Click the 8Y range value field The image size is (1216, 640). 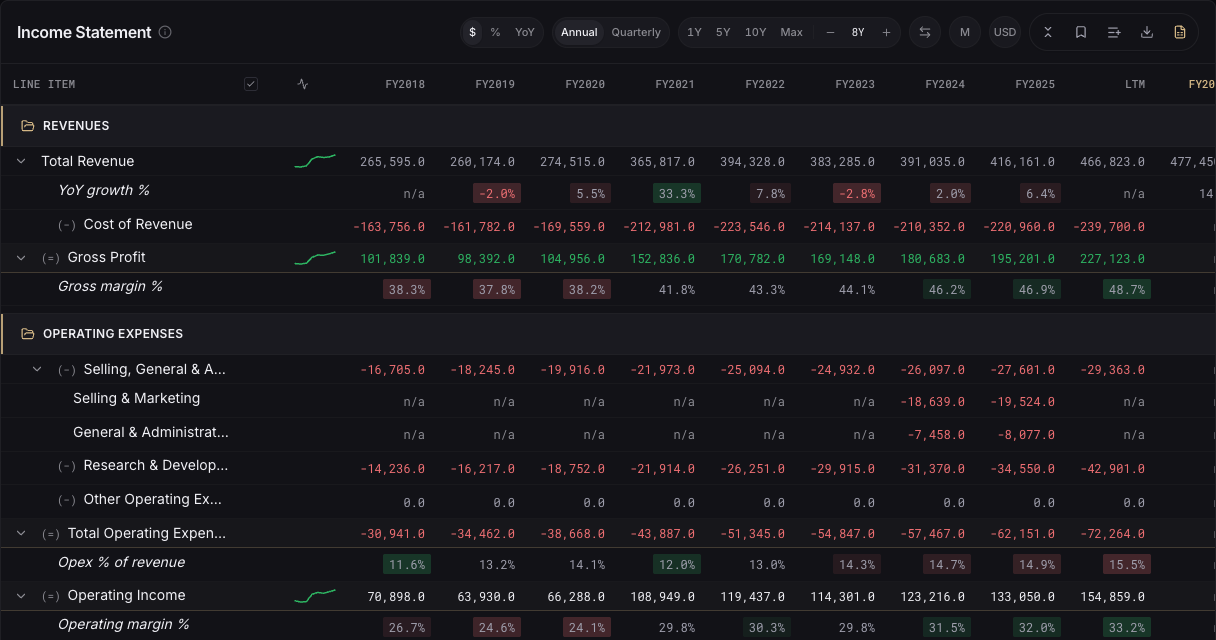858,32
